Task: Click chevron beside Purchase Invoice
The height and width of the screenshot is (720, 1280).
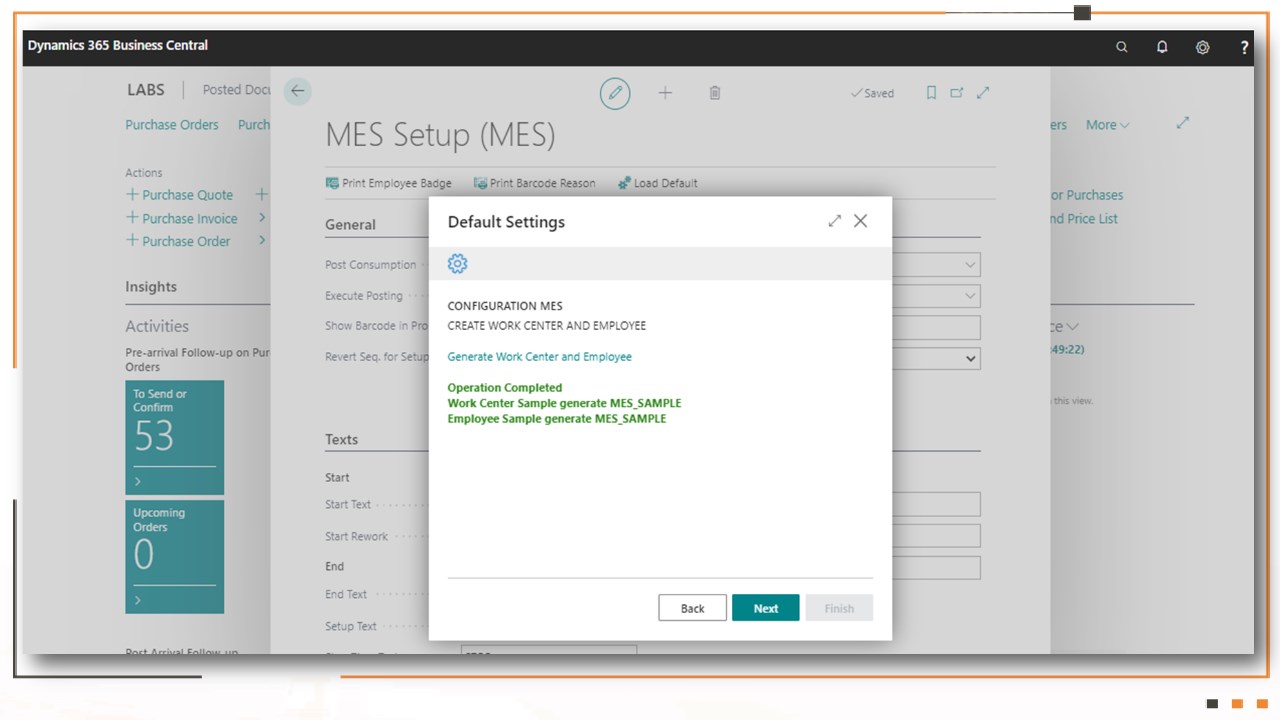Action: click(262, 217)
